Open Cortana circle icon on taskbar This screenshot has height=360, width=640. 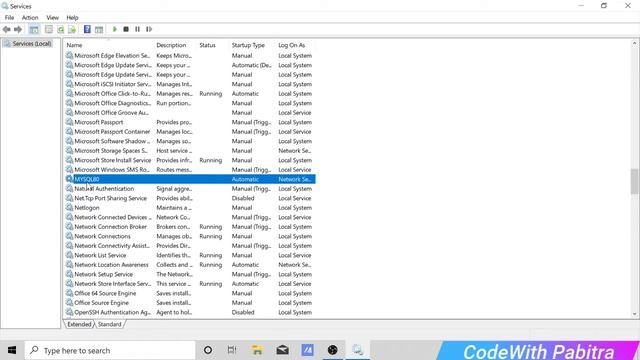208,350
